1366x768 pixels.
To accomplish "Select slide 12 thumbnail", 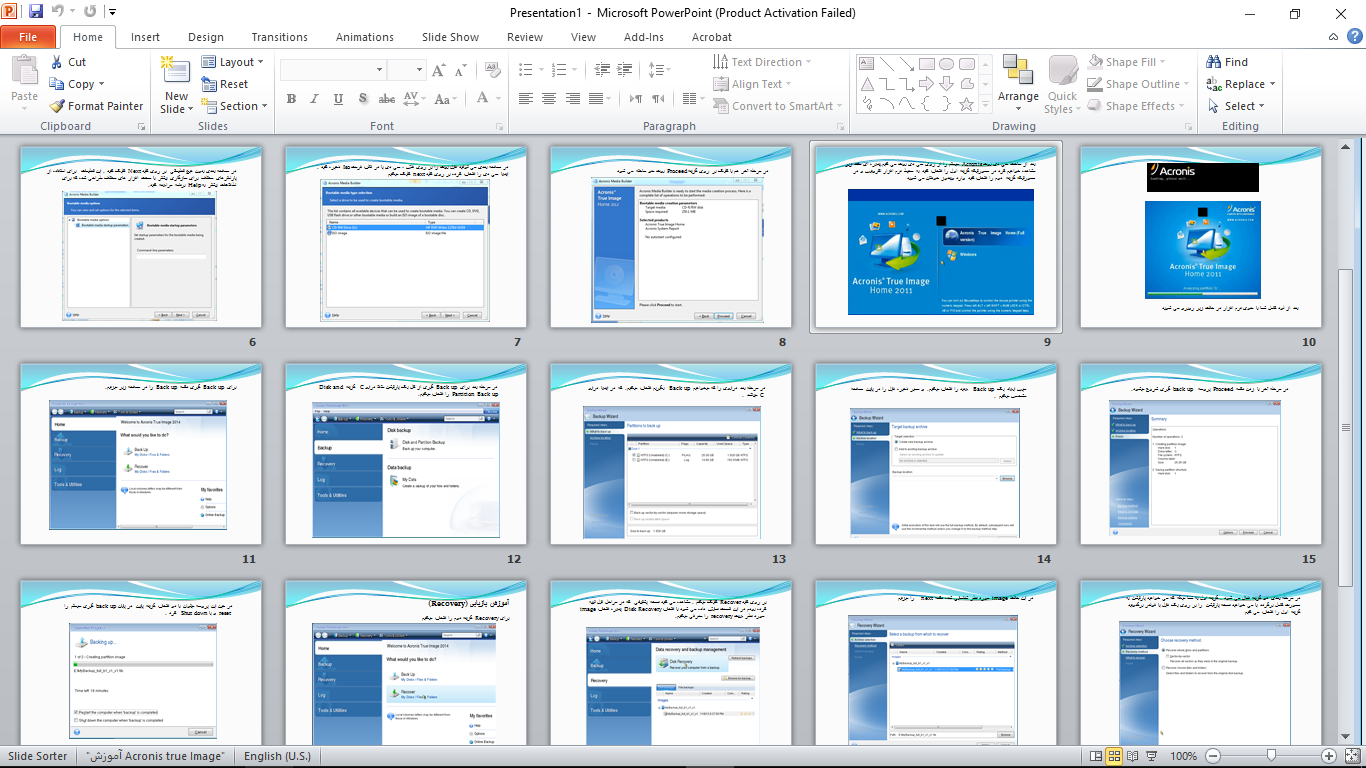I will coord(405,453).
